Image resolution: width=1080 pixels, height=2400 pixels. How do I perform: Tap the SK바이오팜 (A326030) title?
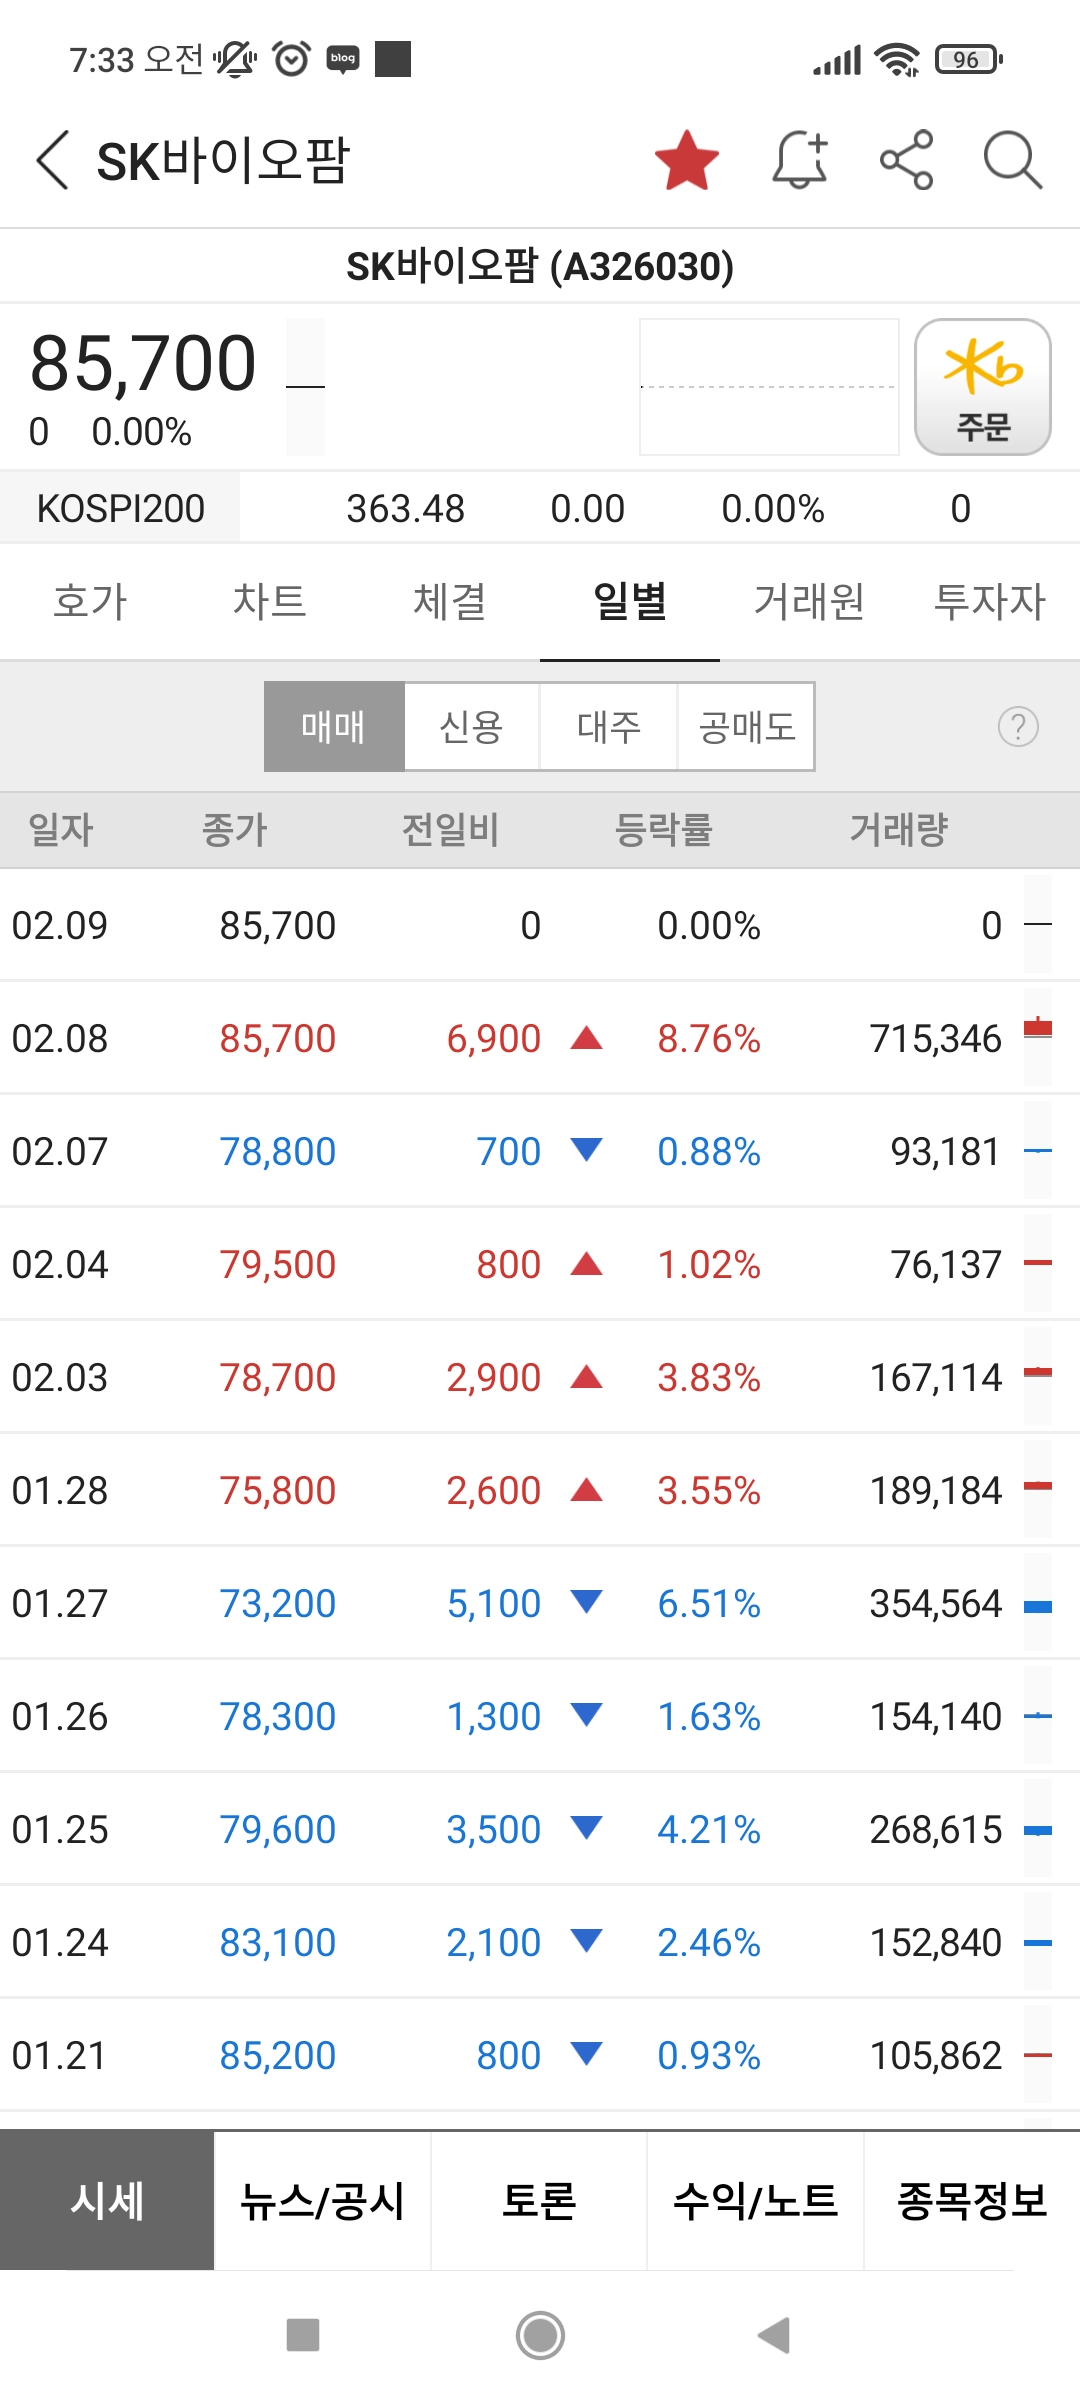pyautogui.click(x=540, y=266)
